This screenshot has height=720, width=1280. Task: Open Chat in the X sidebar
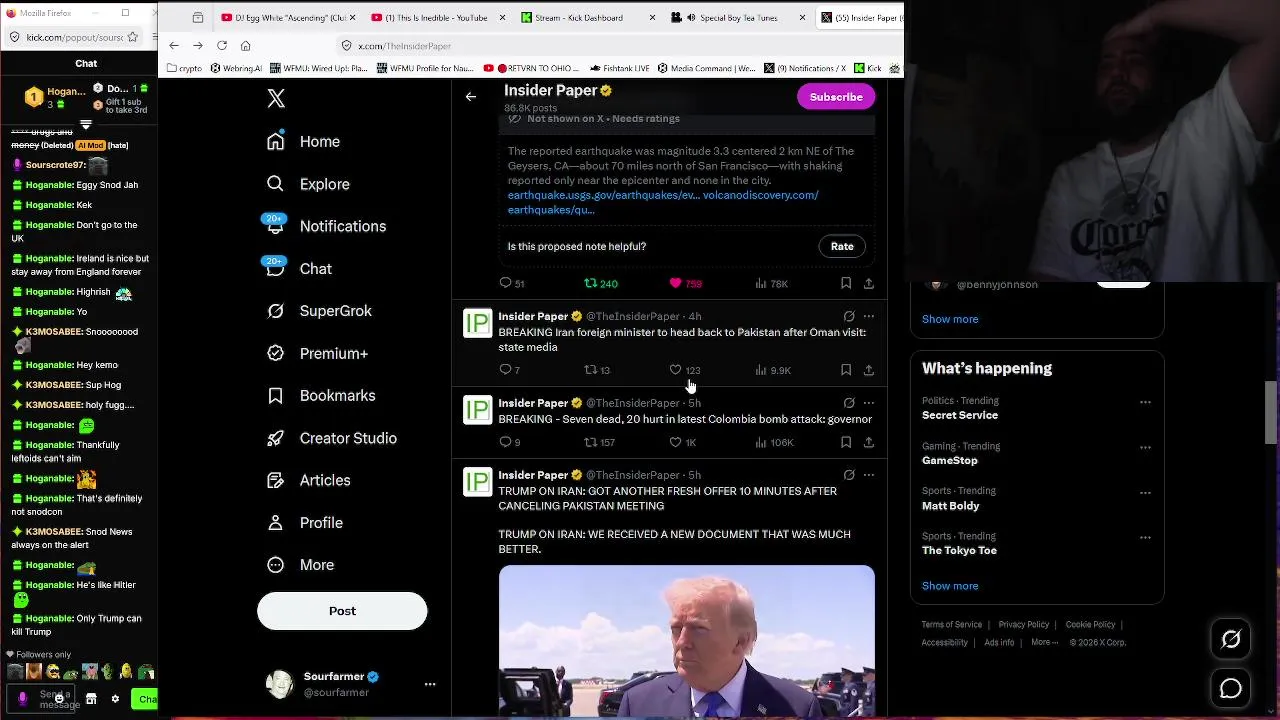[299, 269]
